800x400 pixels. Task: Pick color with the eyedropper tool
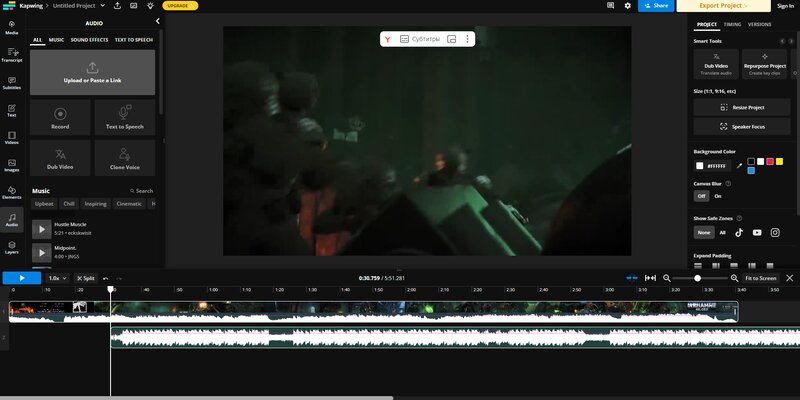click(x=739, y=166)
